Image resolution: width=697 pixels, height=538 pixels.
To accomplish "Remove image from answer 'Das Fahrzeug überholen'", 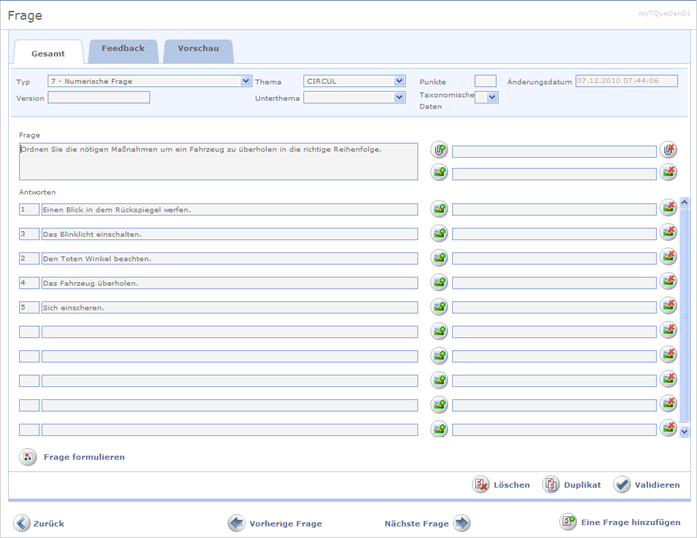I will (669, 282).
